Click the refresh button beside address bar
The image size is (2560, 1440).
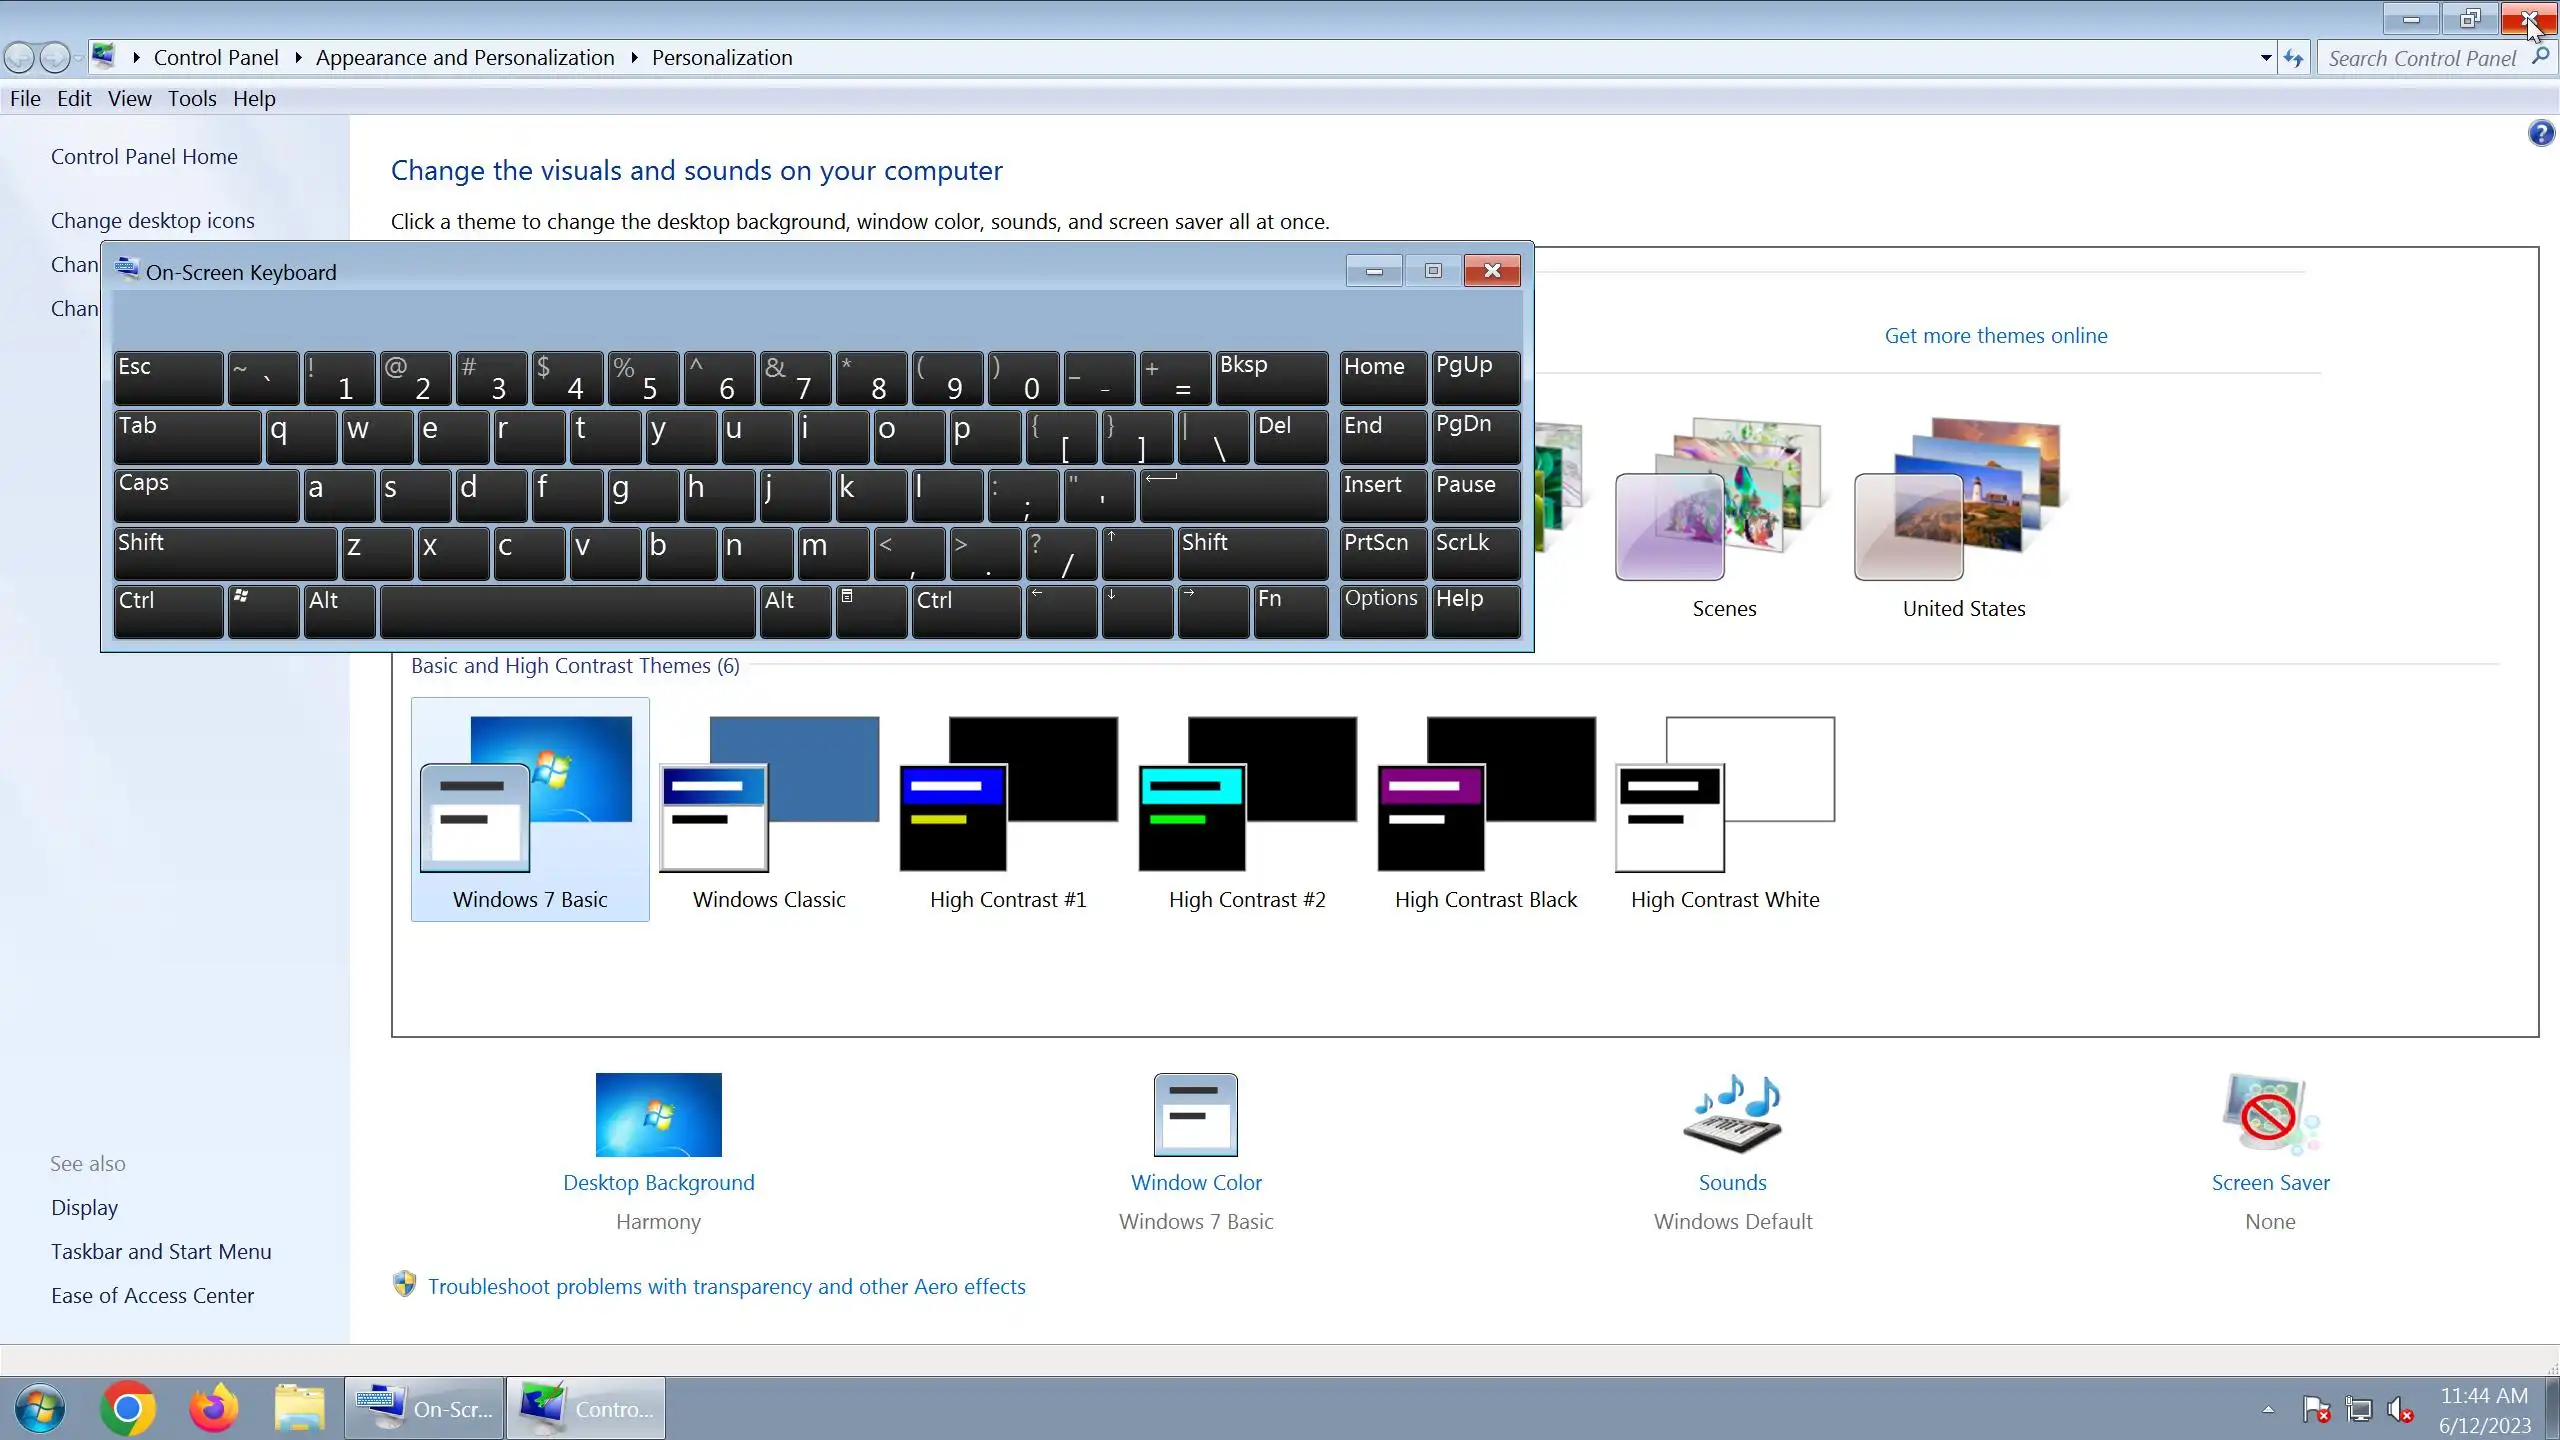tap(2294, 59)
